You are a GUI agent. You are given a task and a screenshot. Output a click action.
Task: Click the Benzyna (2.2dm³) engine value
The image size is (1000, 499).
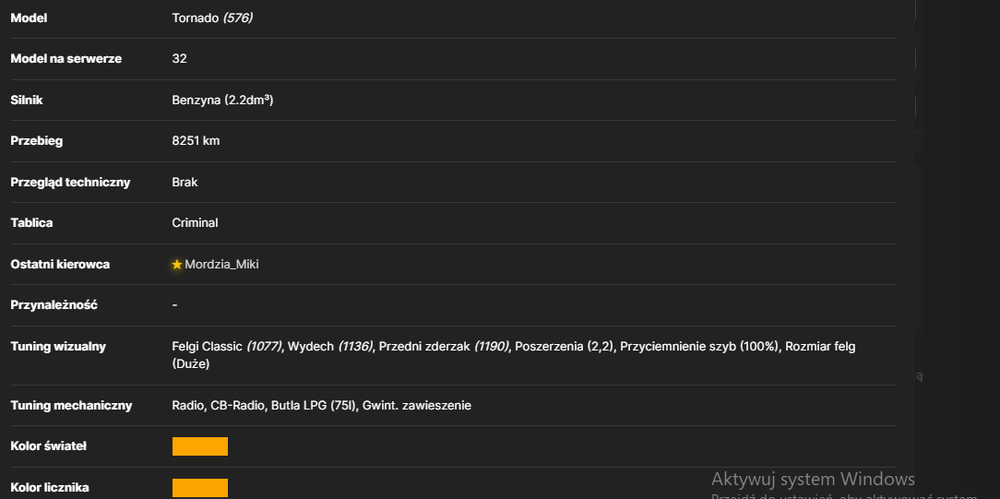[223, 100]
